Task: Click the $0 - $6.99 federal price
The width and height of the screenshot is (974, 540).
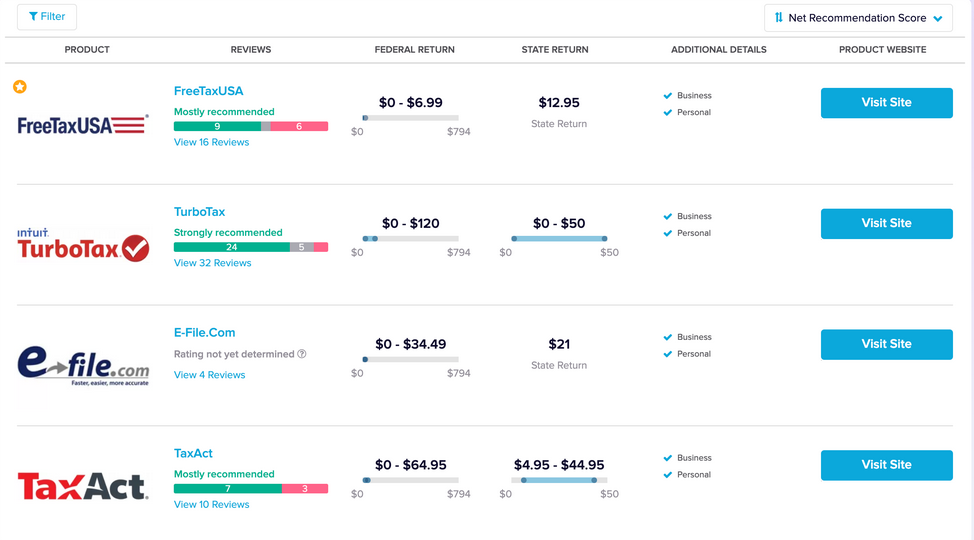Action: [411, 103]
